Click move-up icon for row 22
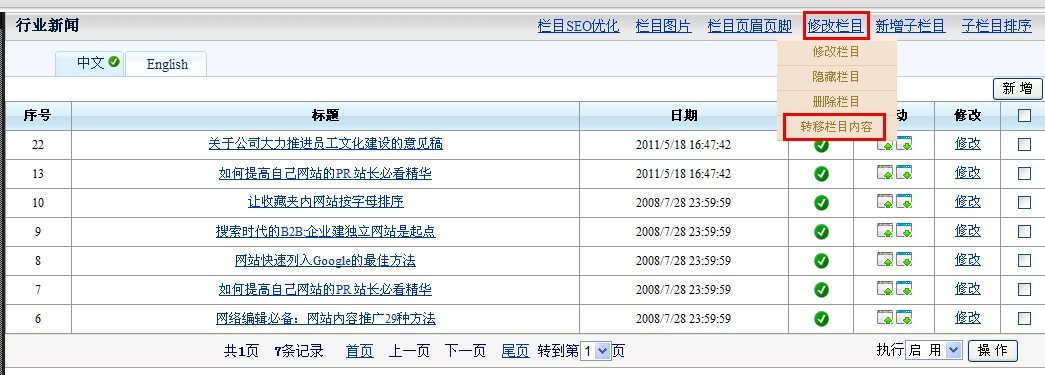Image resolution: width=1045 pixels, height=375 pixels. click(885, 143)
